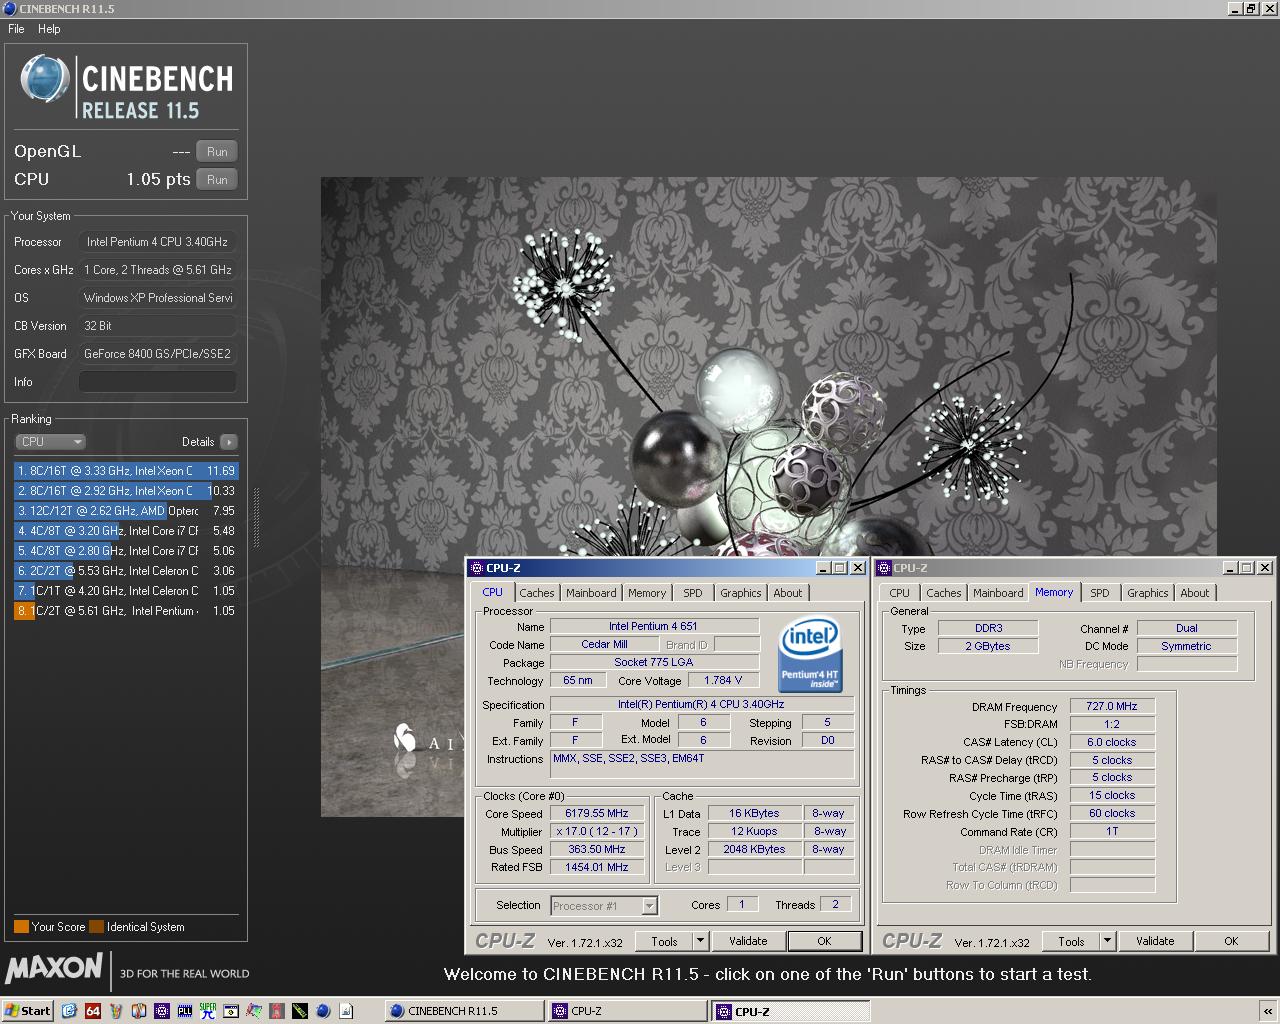Click Validate in right CPU-Z window

1155,941
